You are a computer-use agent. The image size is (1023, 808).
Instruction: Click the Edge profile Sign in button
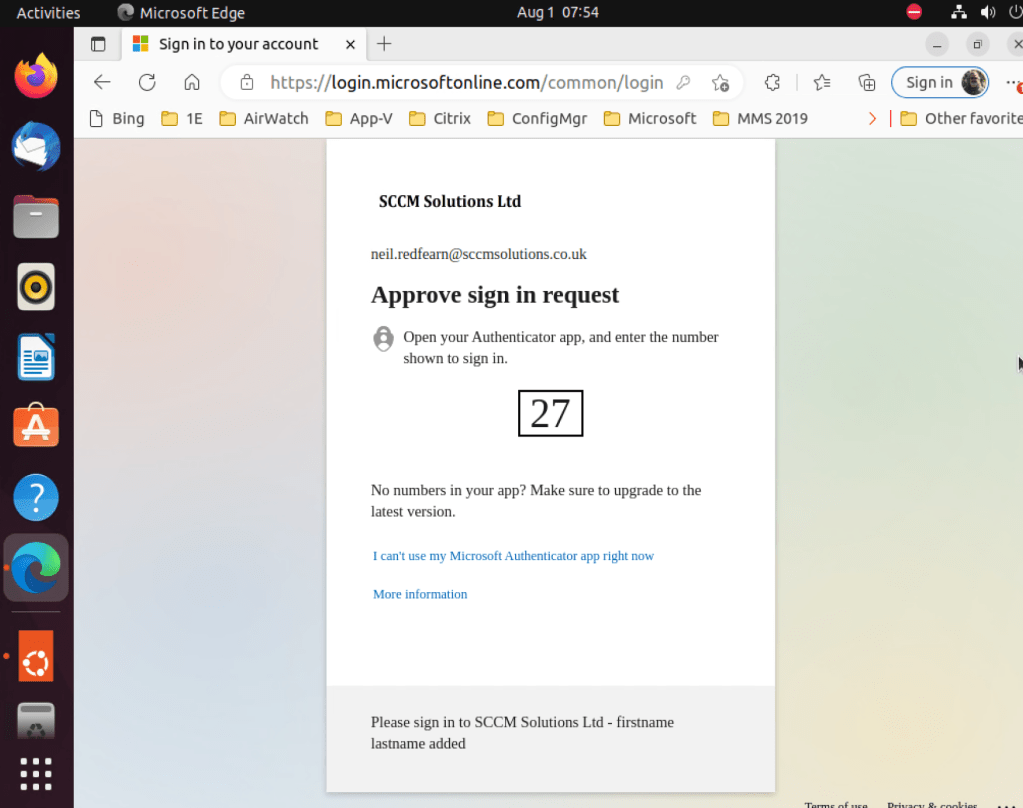point(940,83)
